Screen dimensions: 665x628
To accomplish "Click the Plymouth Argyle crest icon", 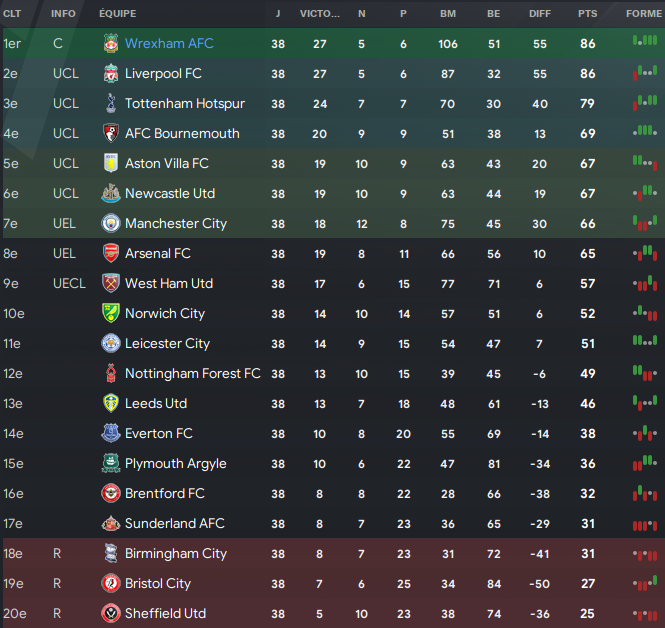I will point(111,463).
